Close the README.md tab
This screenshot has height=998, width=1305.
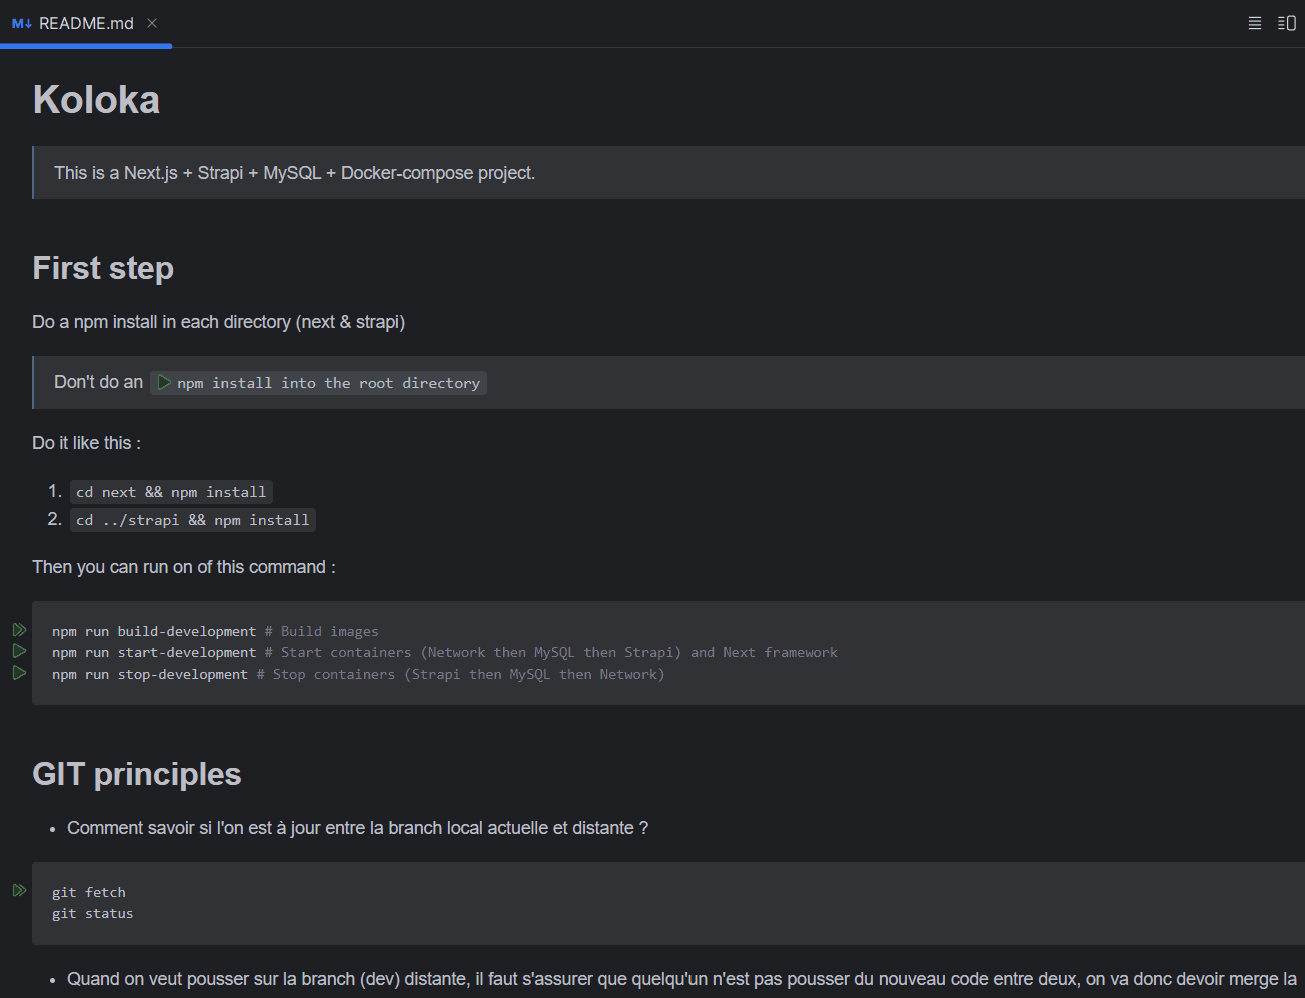tap(152, 23)
